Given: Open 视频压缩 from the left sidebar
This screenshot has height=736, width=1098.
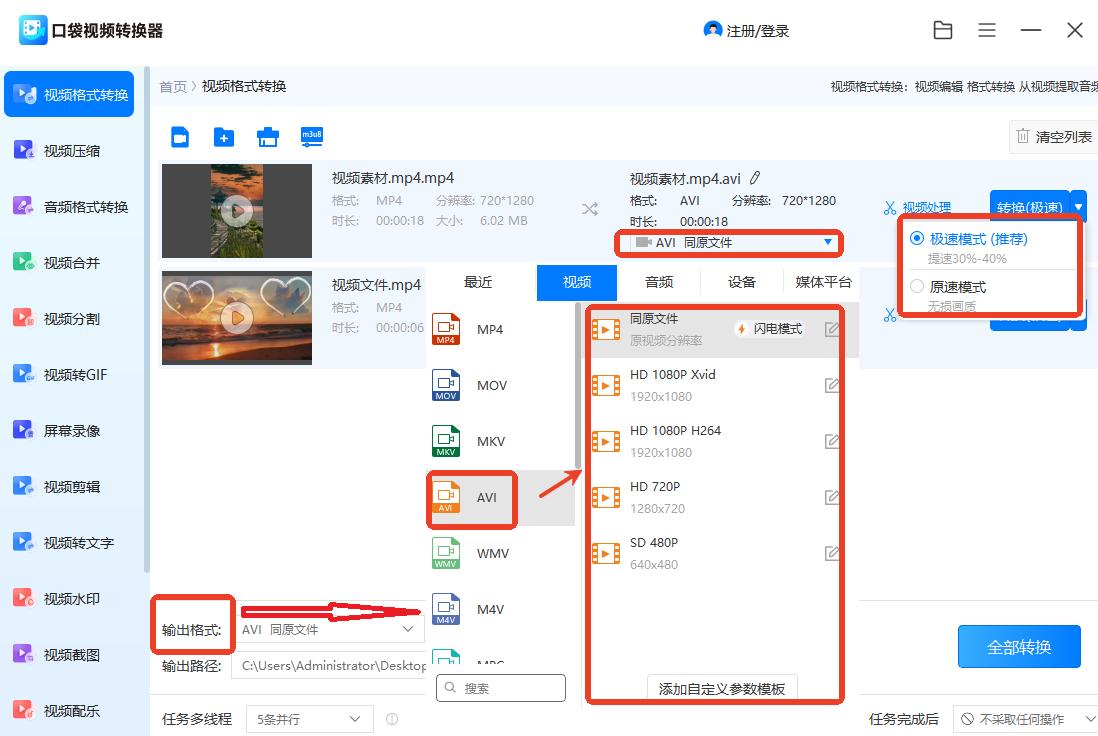Looking at the screenshot, I should click(x=68, y=151).
